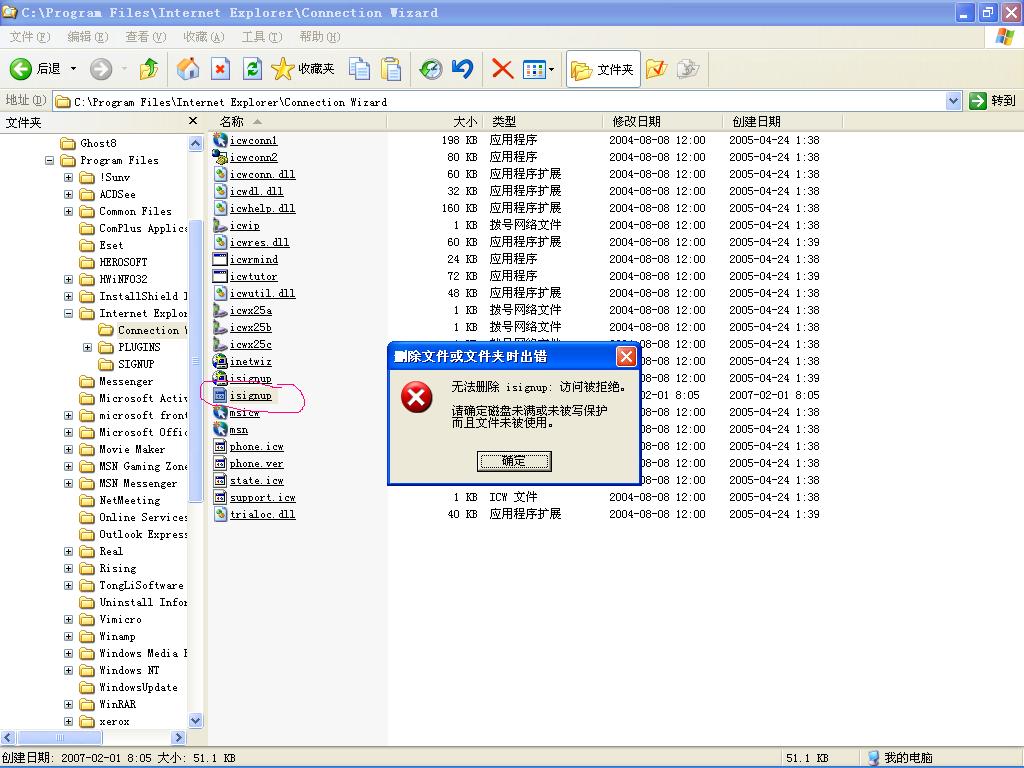The height and width of the screenshot is (768, 1024).
Task: Sort by 大小 column header
Action: [435, 121]
